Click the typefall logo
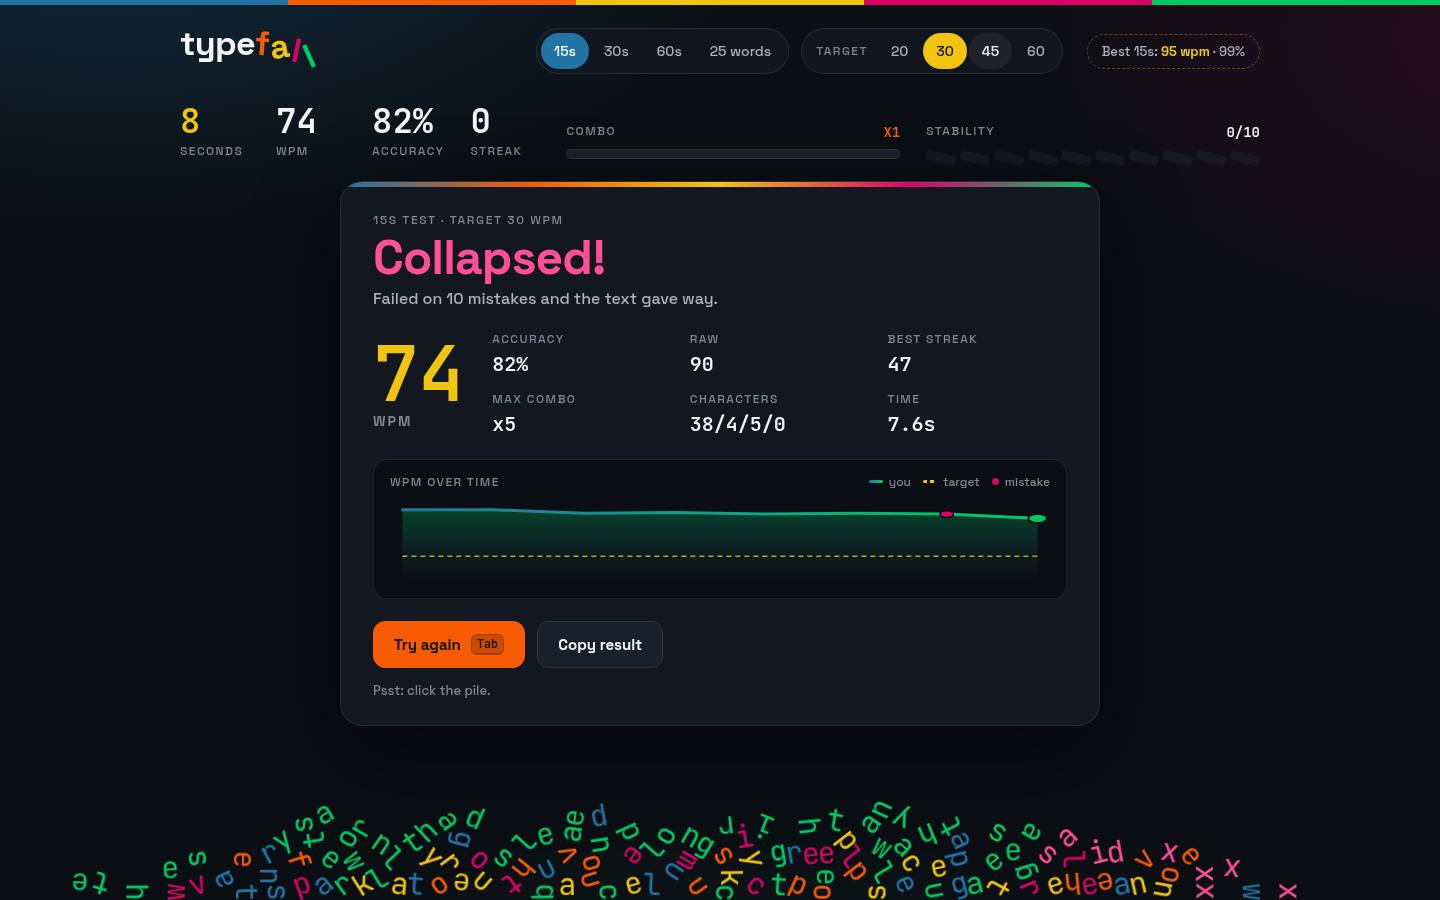Image resolution: width=1440 pixels, height=900 pixels. (x=248, y=48)
